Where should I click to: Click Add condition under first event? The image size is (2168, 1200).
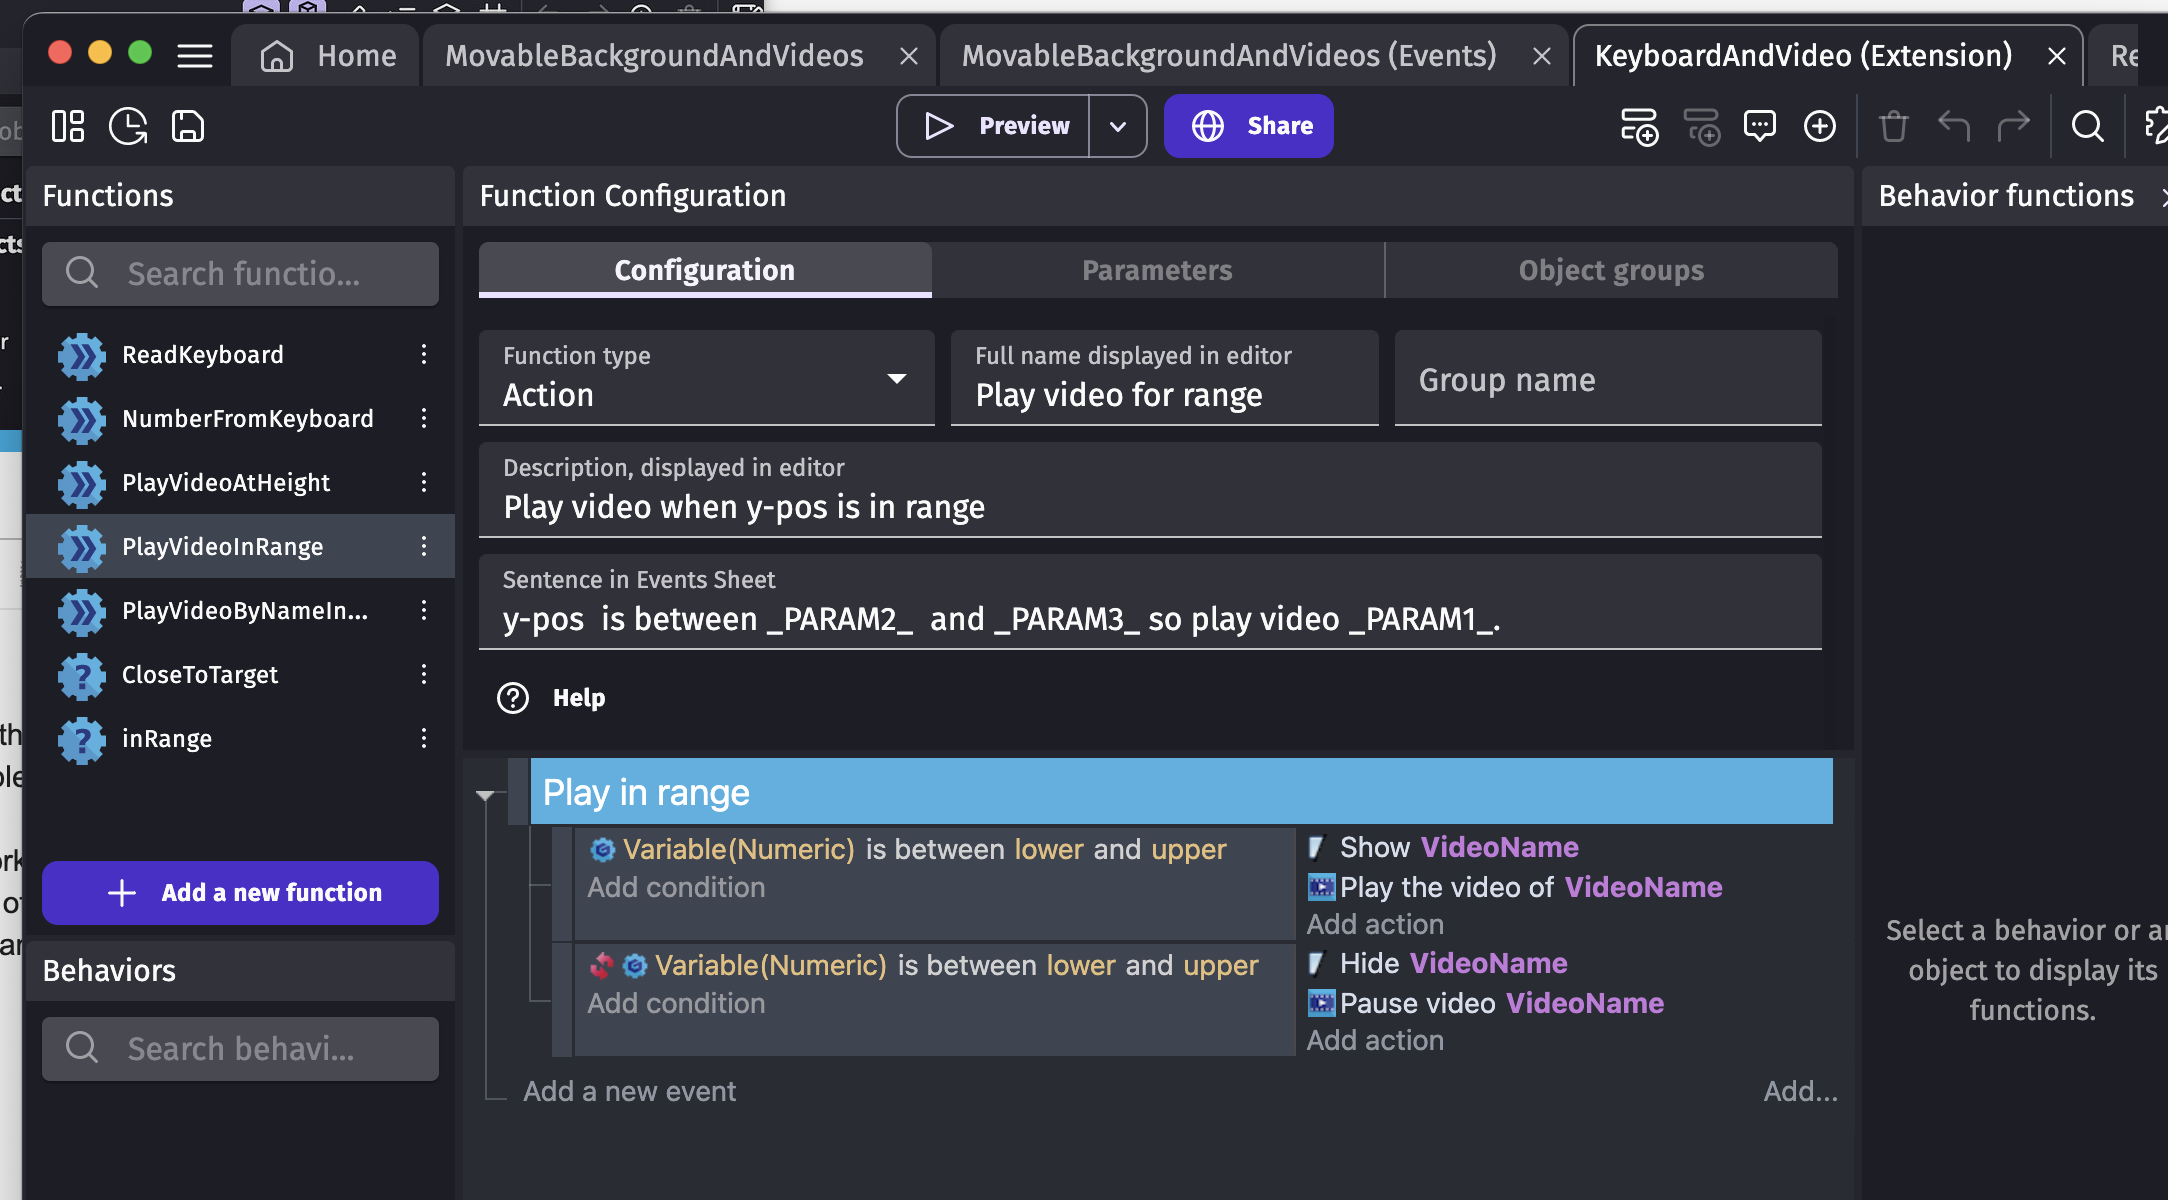676,887
